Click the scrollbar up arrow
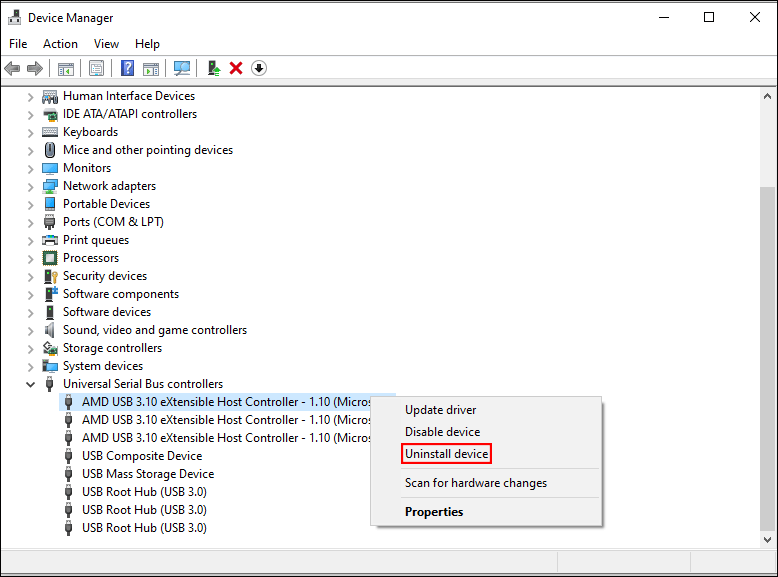Screen dimensions: 778x577 tap(767, 96)
